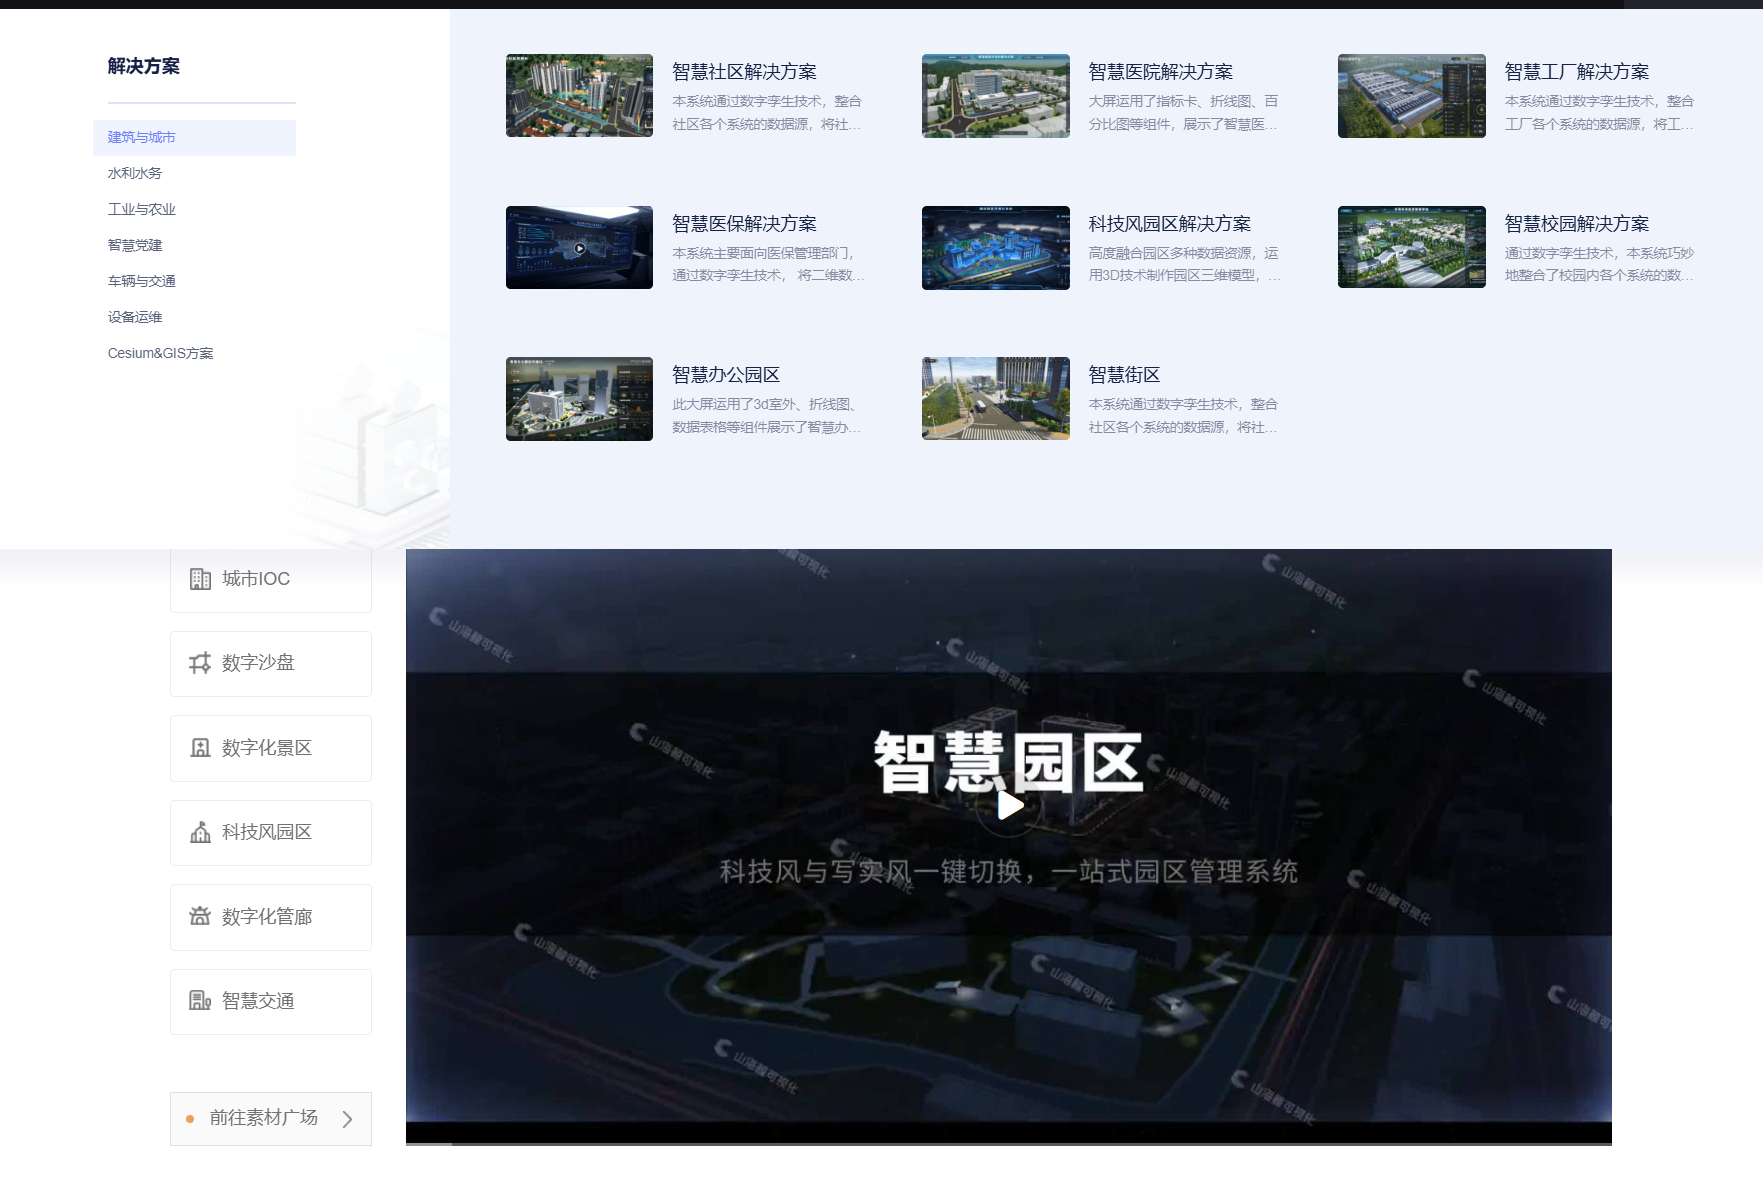Play the 智慧园区 video
This screenshot has height=1199, width=1763.
click(x=1010, y=806)
